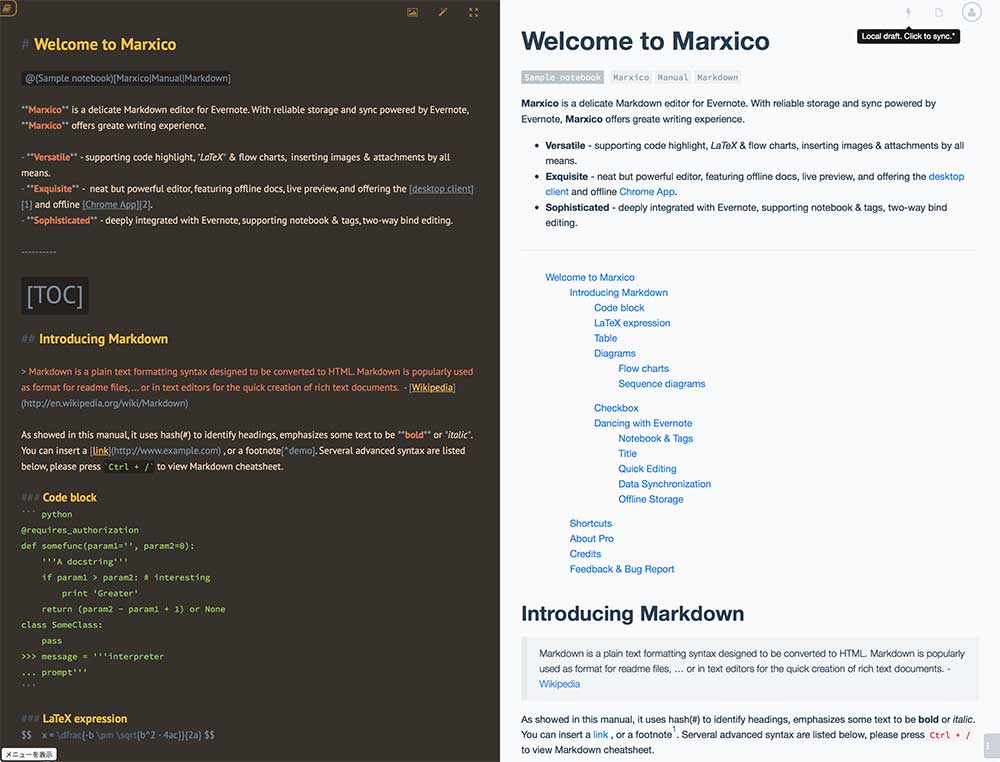Enter fullscreen using the expand arrows icon

(473, 12)
